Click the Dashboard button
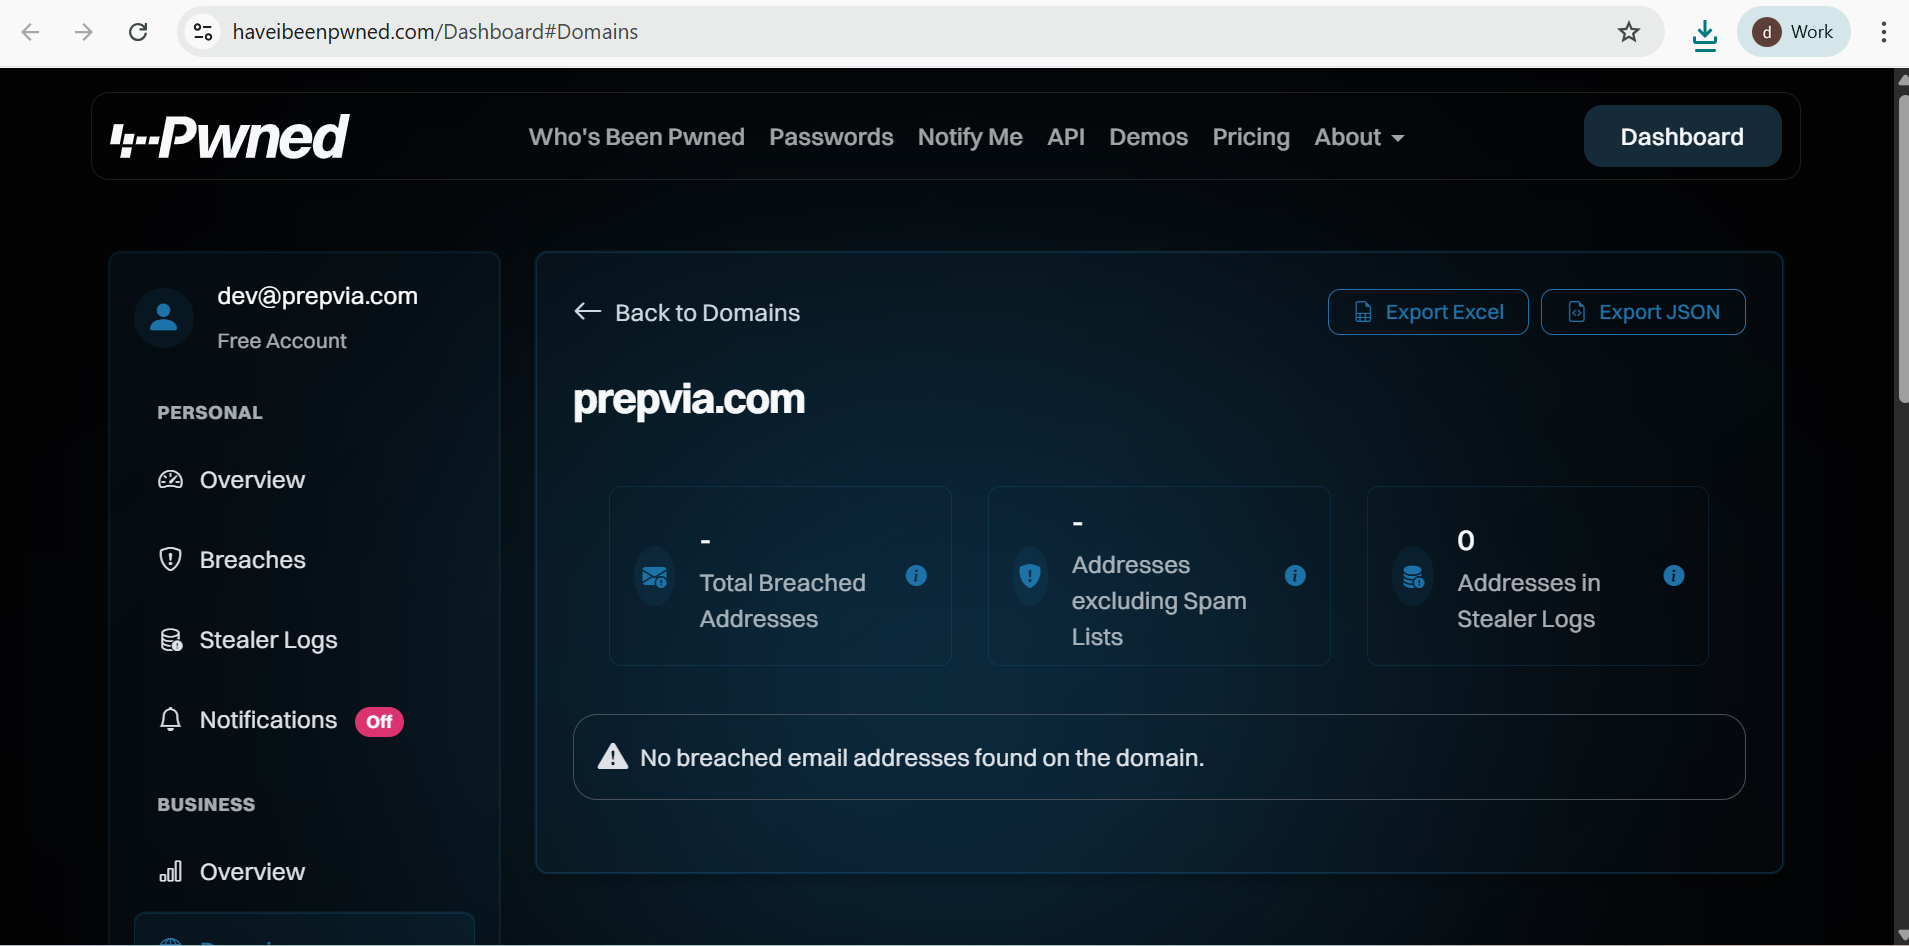The height and width of the screenshot is (946, 1909). [1682, 137]
